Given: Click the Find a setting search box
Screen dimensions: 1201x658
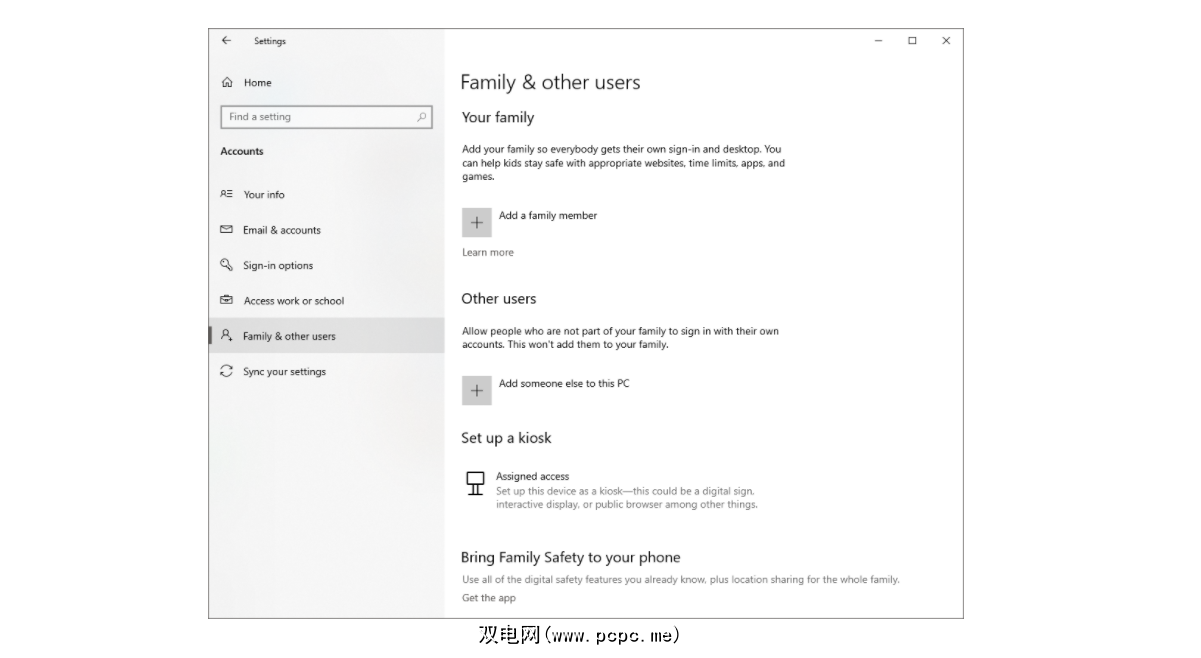Looking at the screenshot, I should (x=326, y=117).
